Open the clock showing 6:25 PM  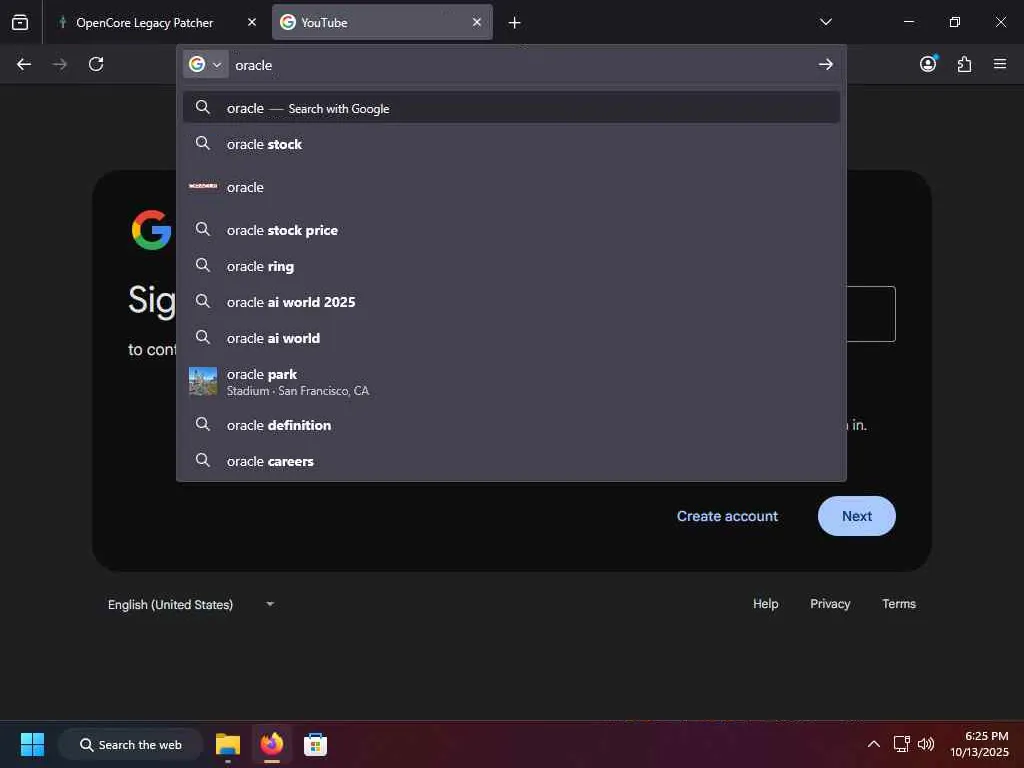click(979, 744)
